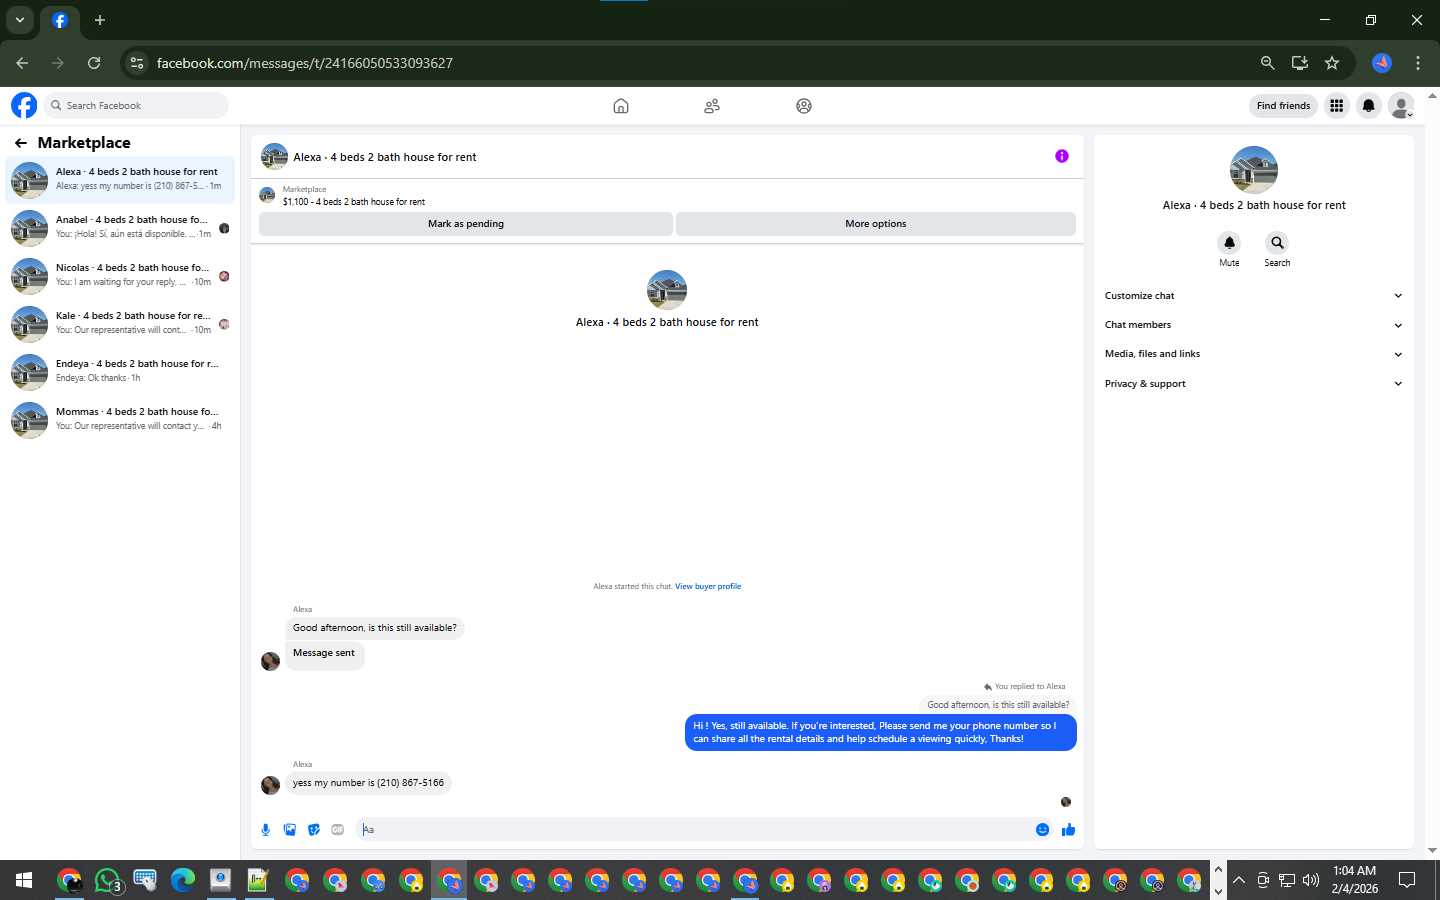
Task: Open the View buyer profile link
Action: tap(708, 587)
